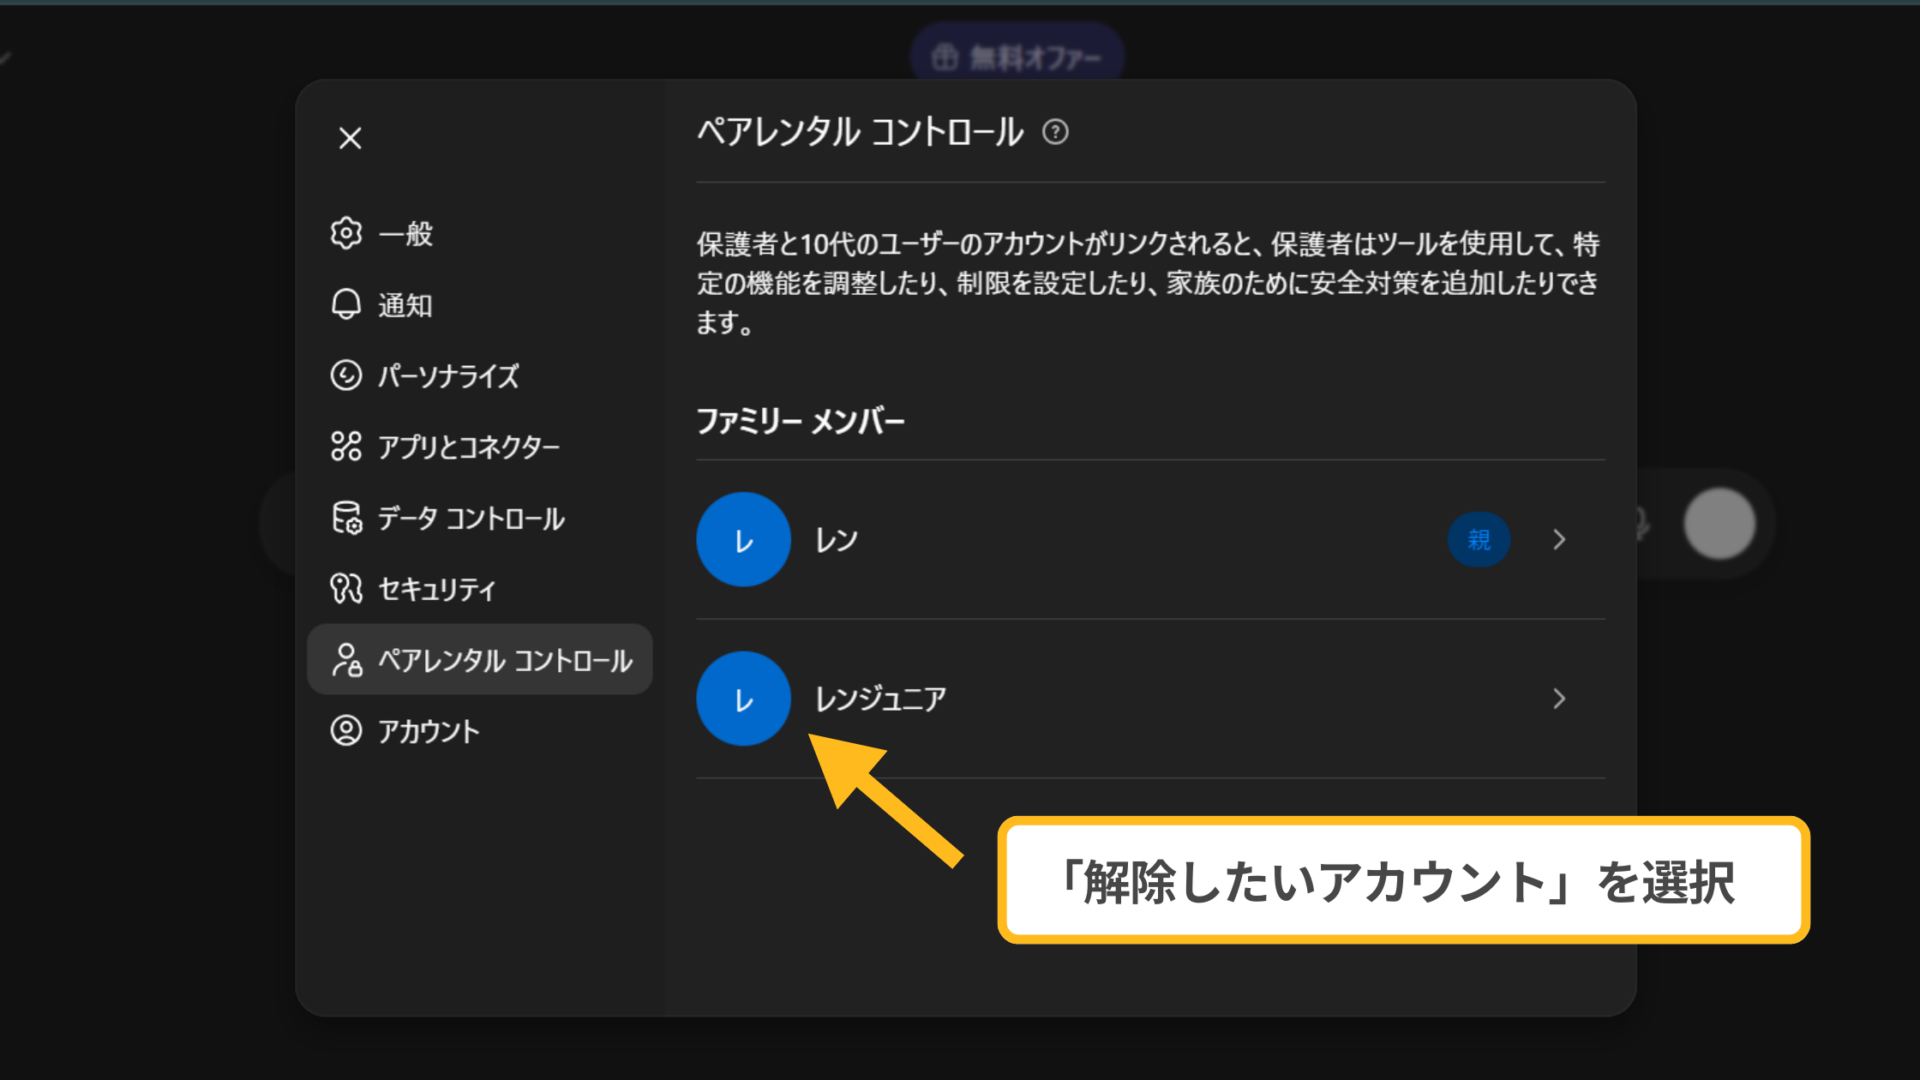Click the アプリとコネクター grid icon
Viewport: 1920px width, 1080px height.
click(345, 447)
